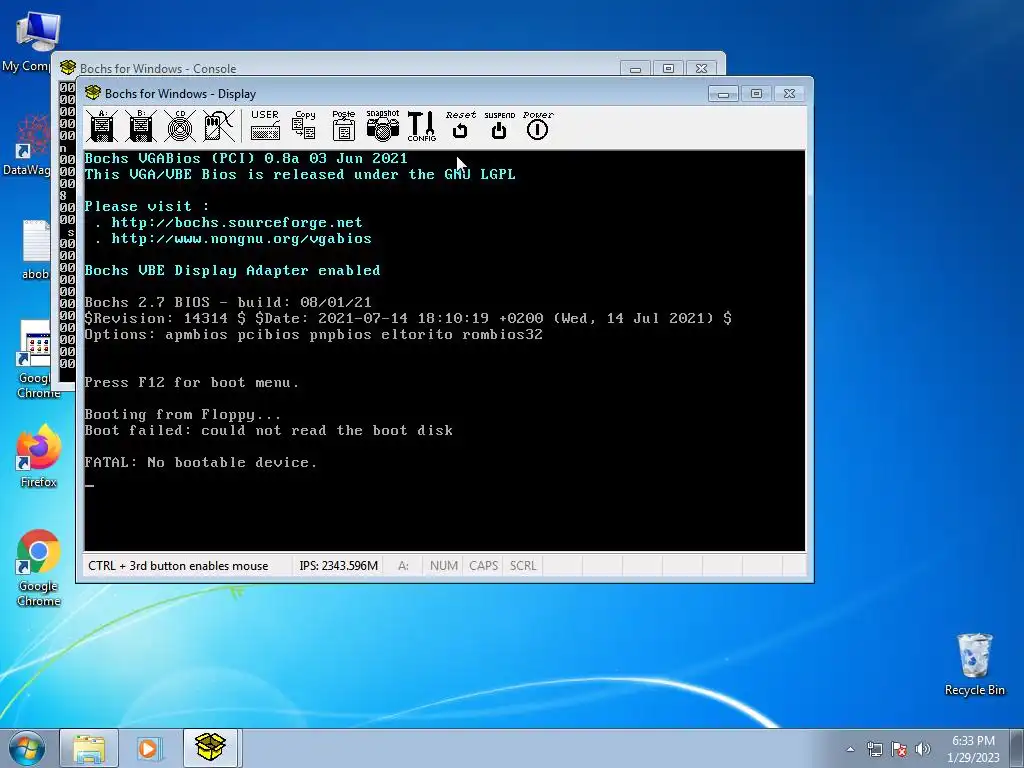
Task: Click the network tray icon
Action: point(874,749)
